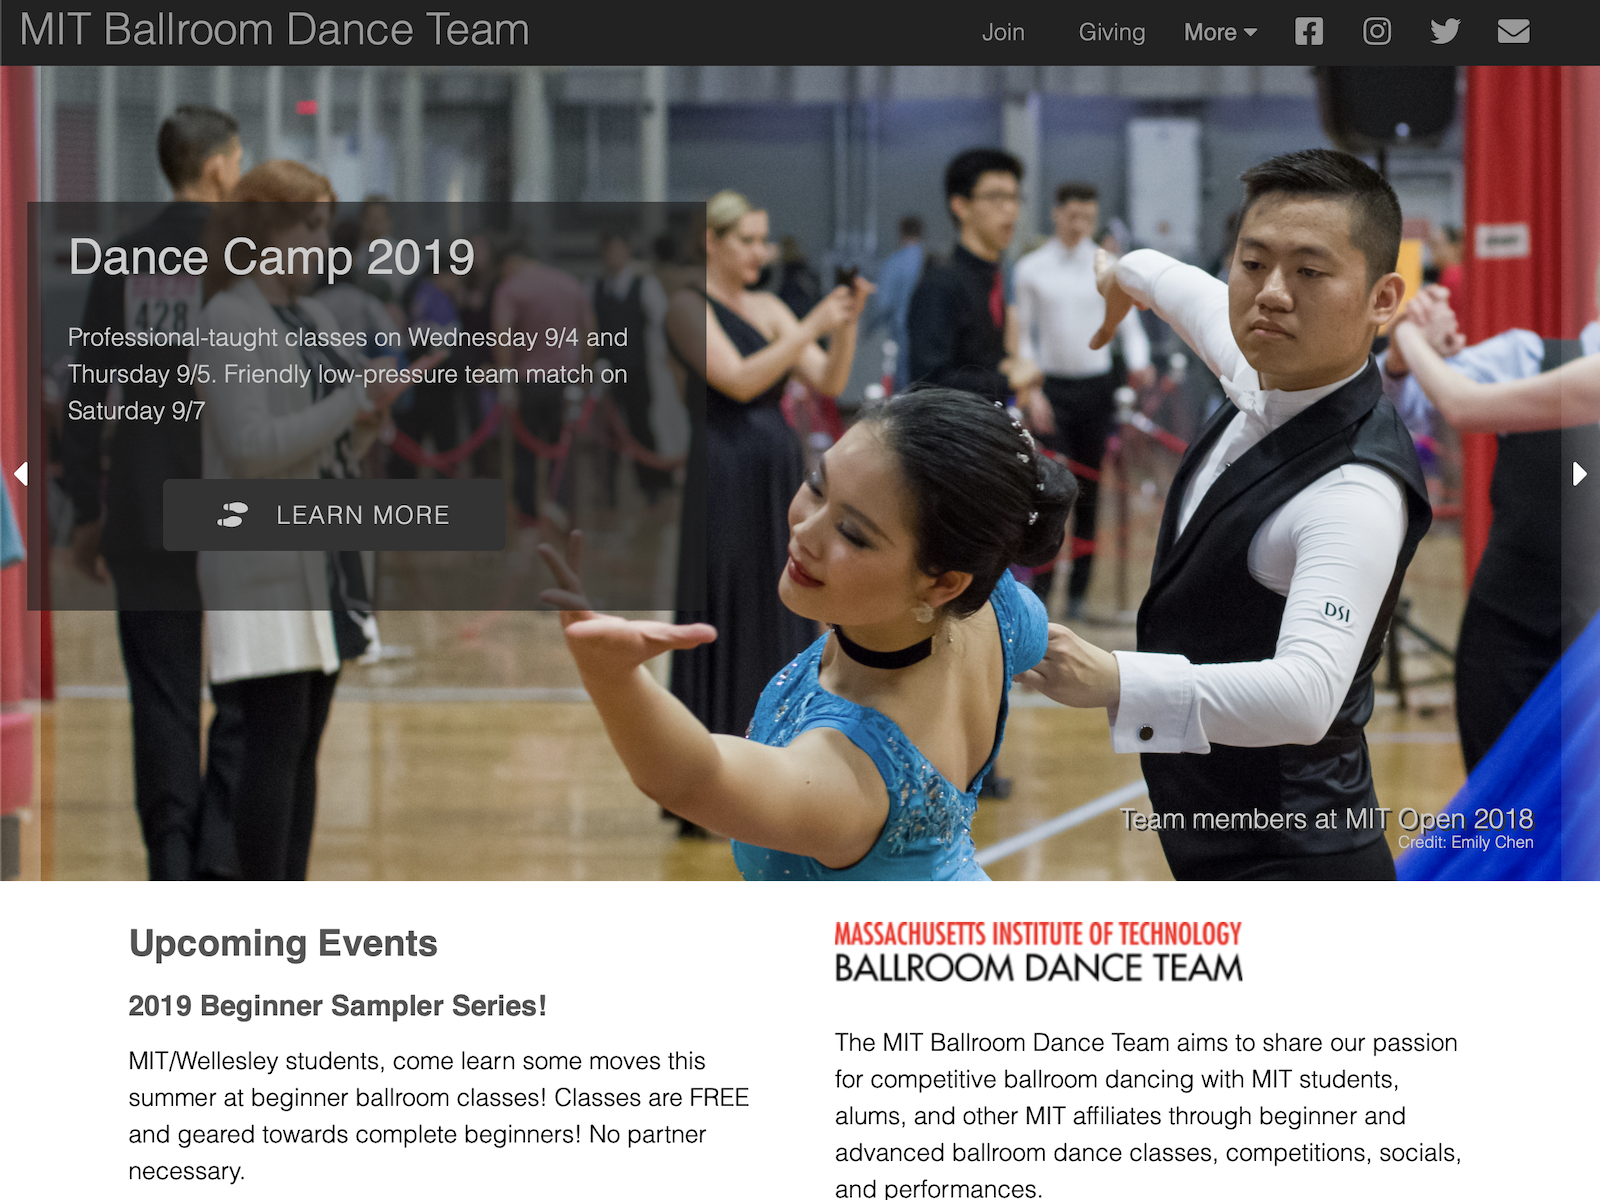
Task: Click caption Team members at MIT Open 2018
Action: 1326,819
